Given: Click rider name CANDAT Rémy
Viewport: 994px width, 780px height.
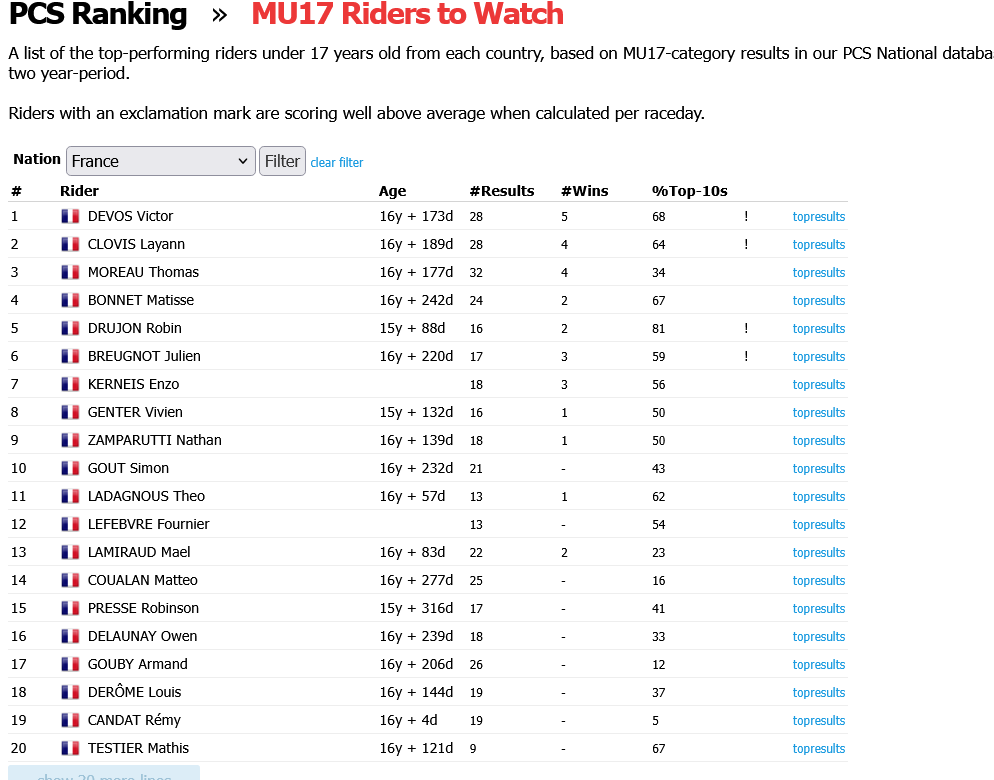Looking at the screenshot, I should pos(134,720).
